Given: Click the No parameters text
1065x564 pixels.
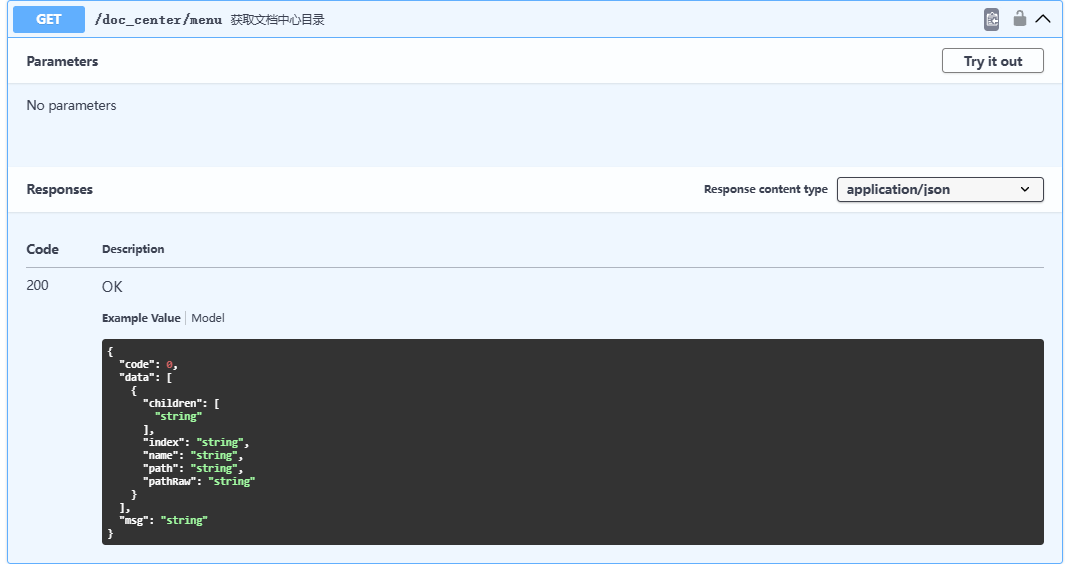Looking at the screenshot, I should pyautogui.click(x=71, y=105).
